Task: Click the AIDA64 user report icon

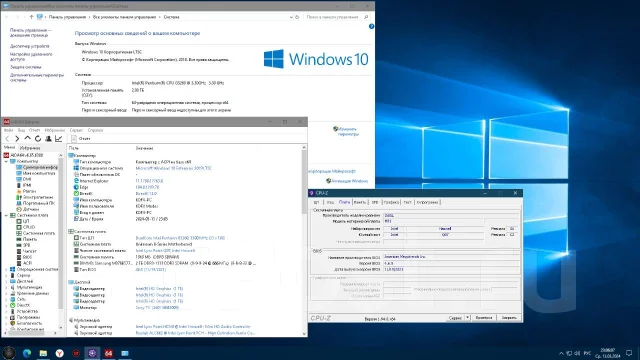Action: click(x=48, y=139)
